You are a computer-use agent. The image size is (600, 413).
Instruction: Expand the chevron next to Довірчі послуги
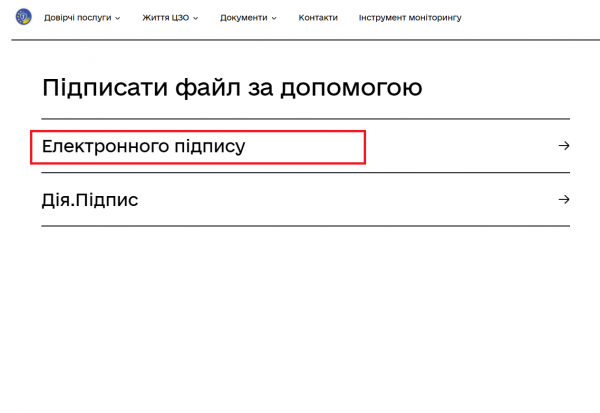tap(117, 18)
